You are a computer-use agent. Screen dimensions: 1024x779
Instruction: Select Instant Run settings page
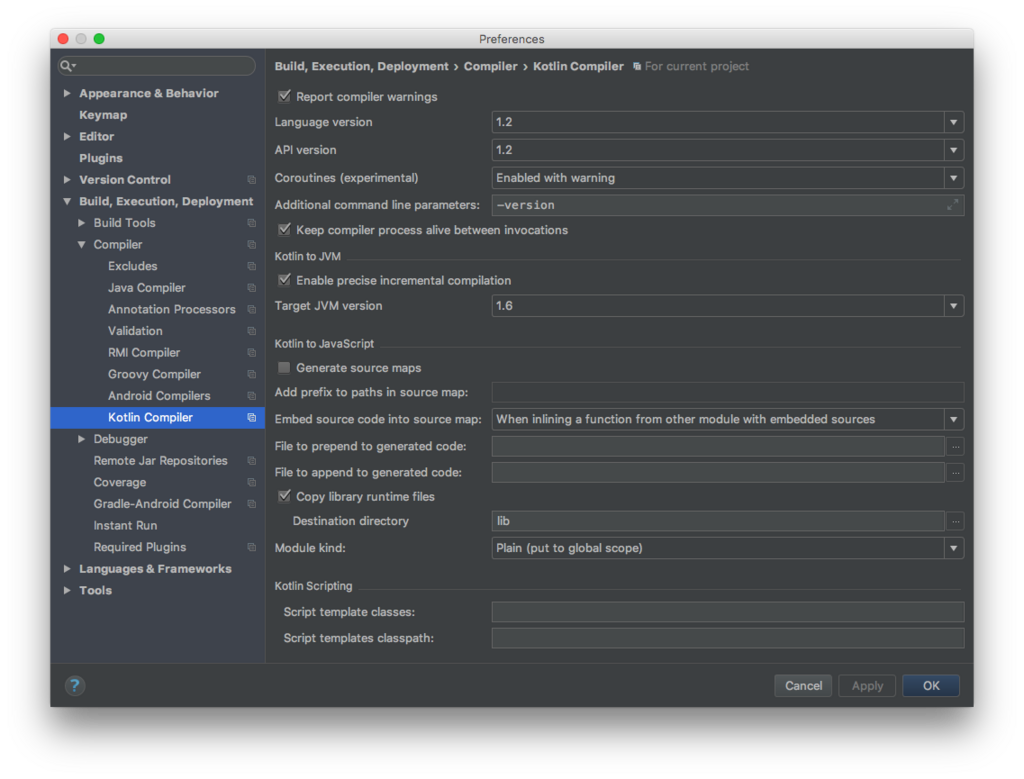[x=125, y=525]
